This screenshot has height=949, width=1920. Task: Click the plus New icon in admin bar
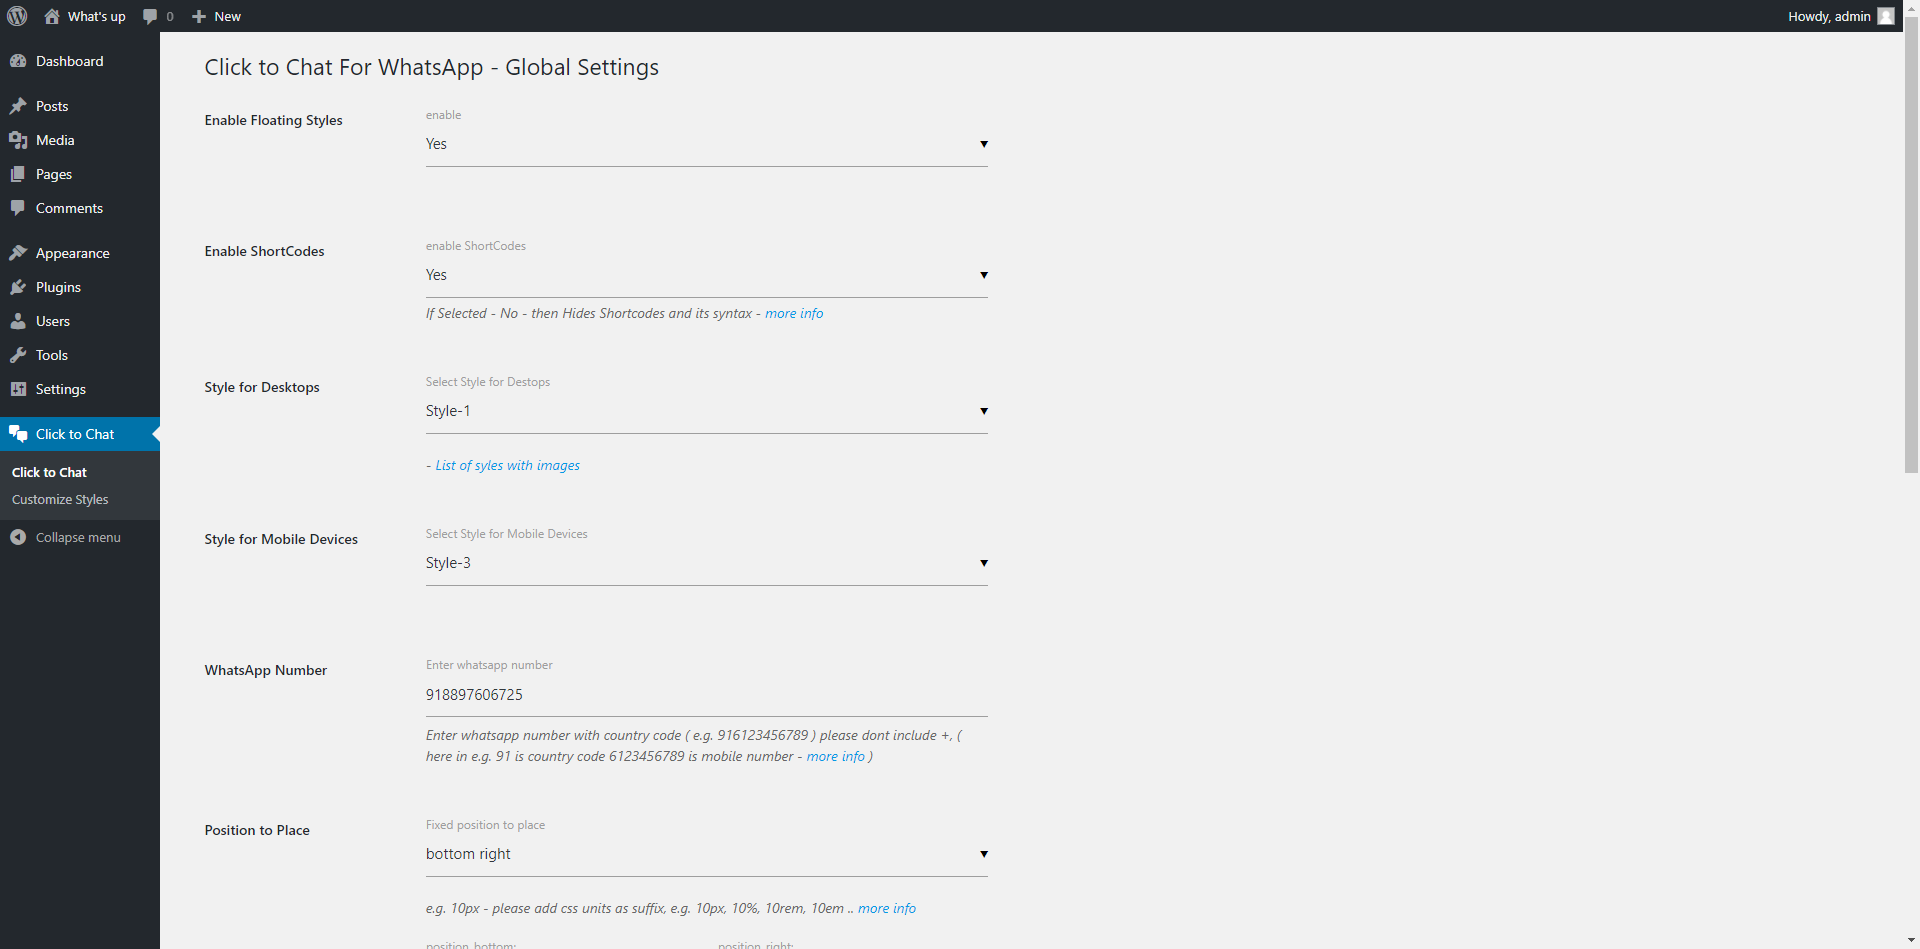point(199,16)
